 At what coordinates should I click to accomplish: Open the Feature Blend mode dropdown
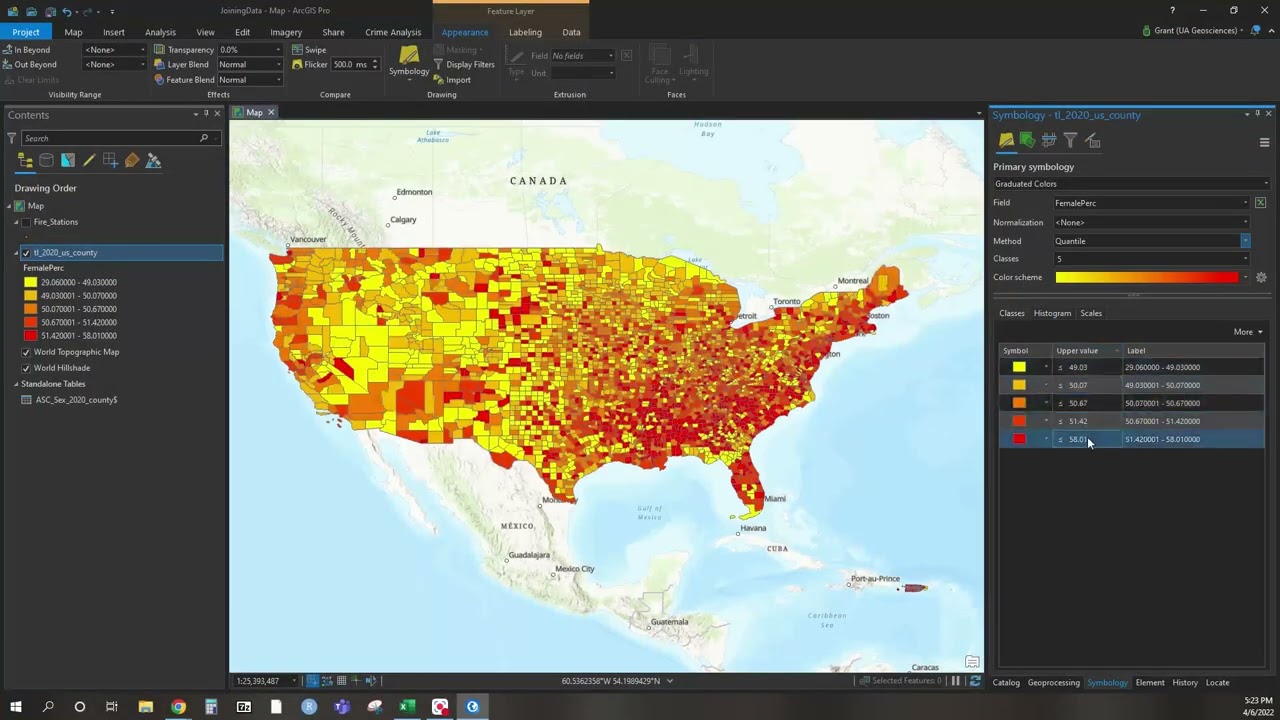coord(250,80)
